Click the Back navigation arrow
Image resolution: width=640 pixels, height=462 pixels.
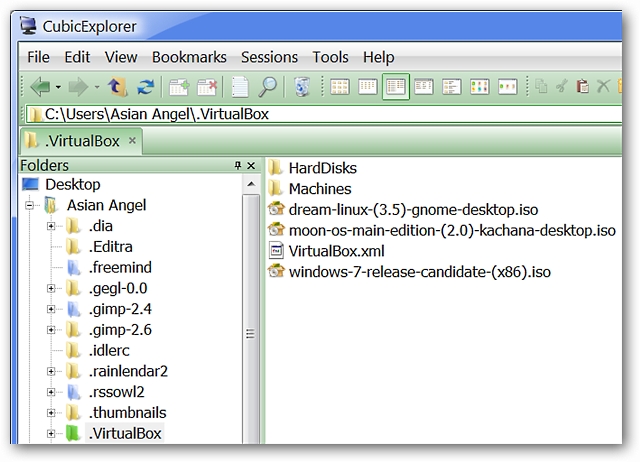coord(40,87)
